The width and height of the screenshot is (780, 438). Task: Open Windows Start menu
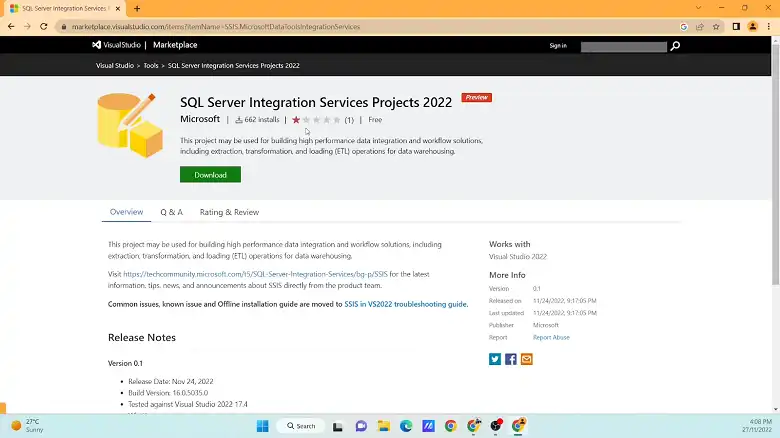click(263, 425)
